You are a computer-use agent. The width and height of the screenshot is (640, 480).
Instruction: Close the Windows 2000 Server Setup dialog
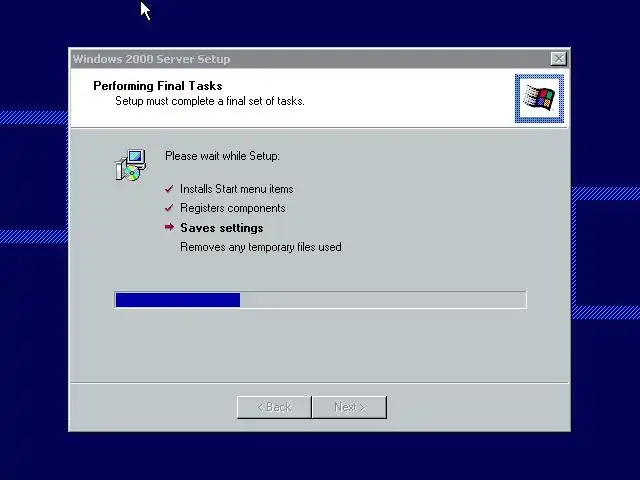(558, 59)
